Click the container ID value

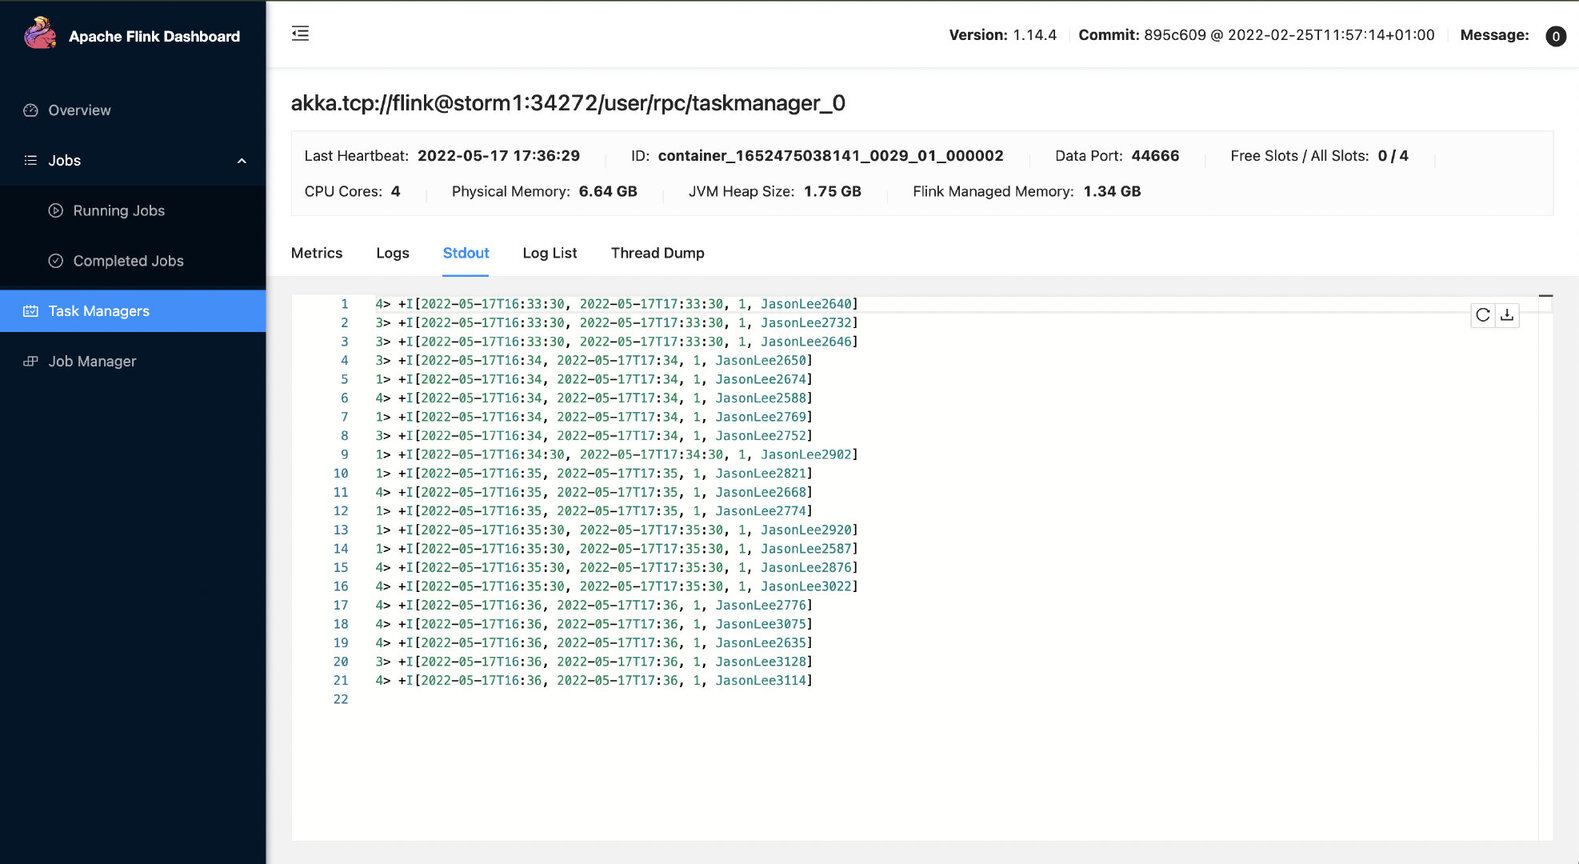point(831,156)
